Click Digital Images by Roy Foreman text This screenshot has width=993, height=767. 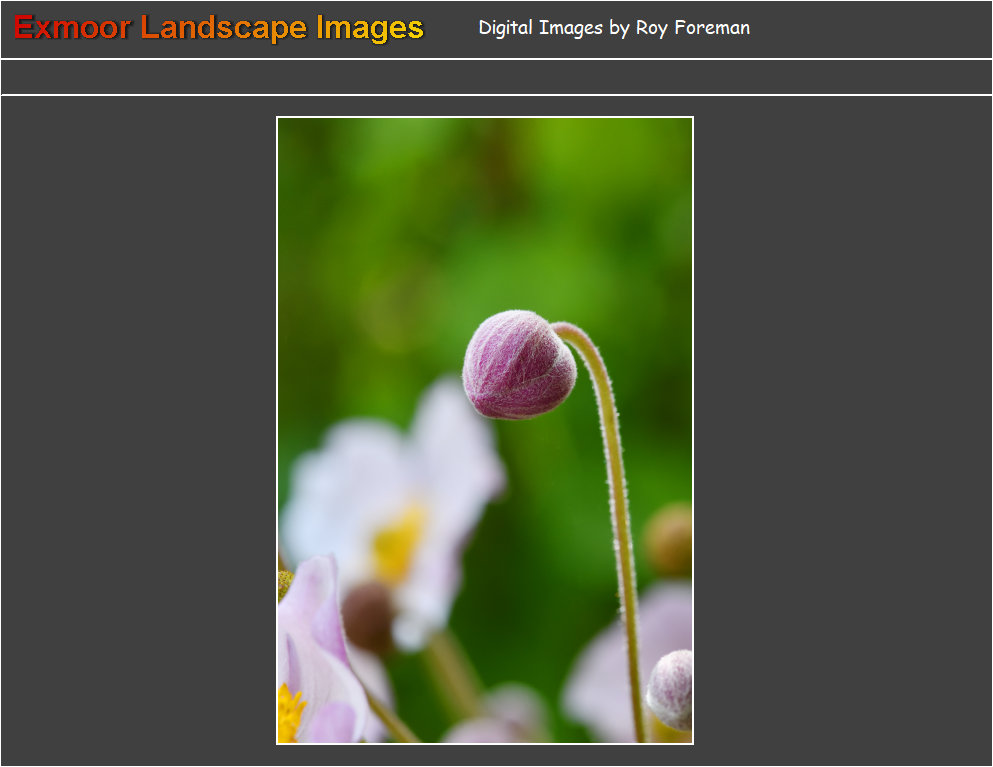click(x=613, y=28)
